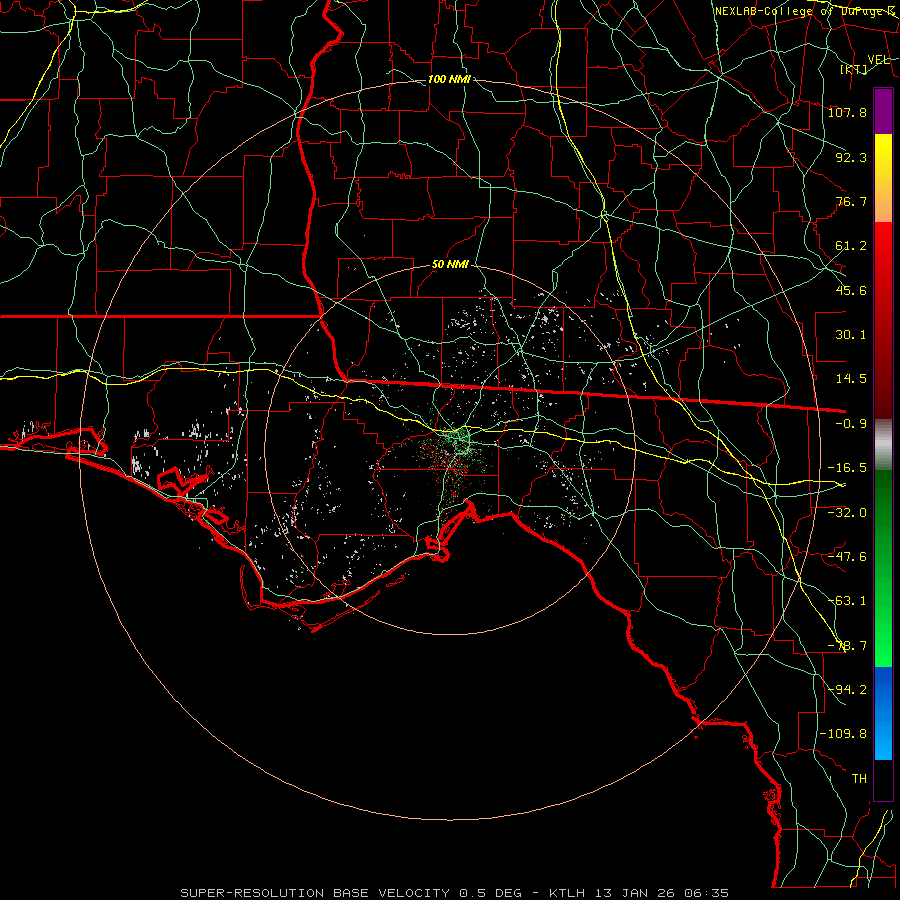
Task: Click the purple segment of the color bar
Action: point(883,111)
